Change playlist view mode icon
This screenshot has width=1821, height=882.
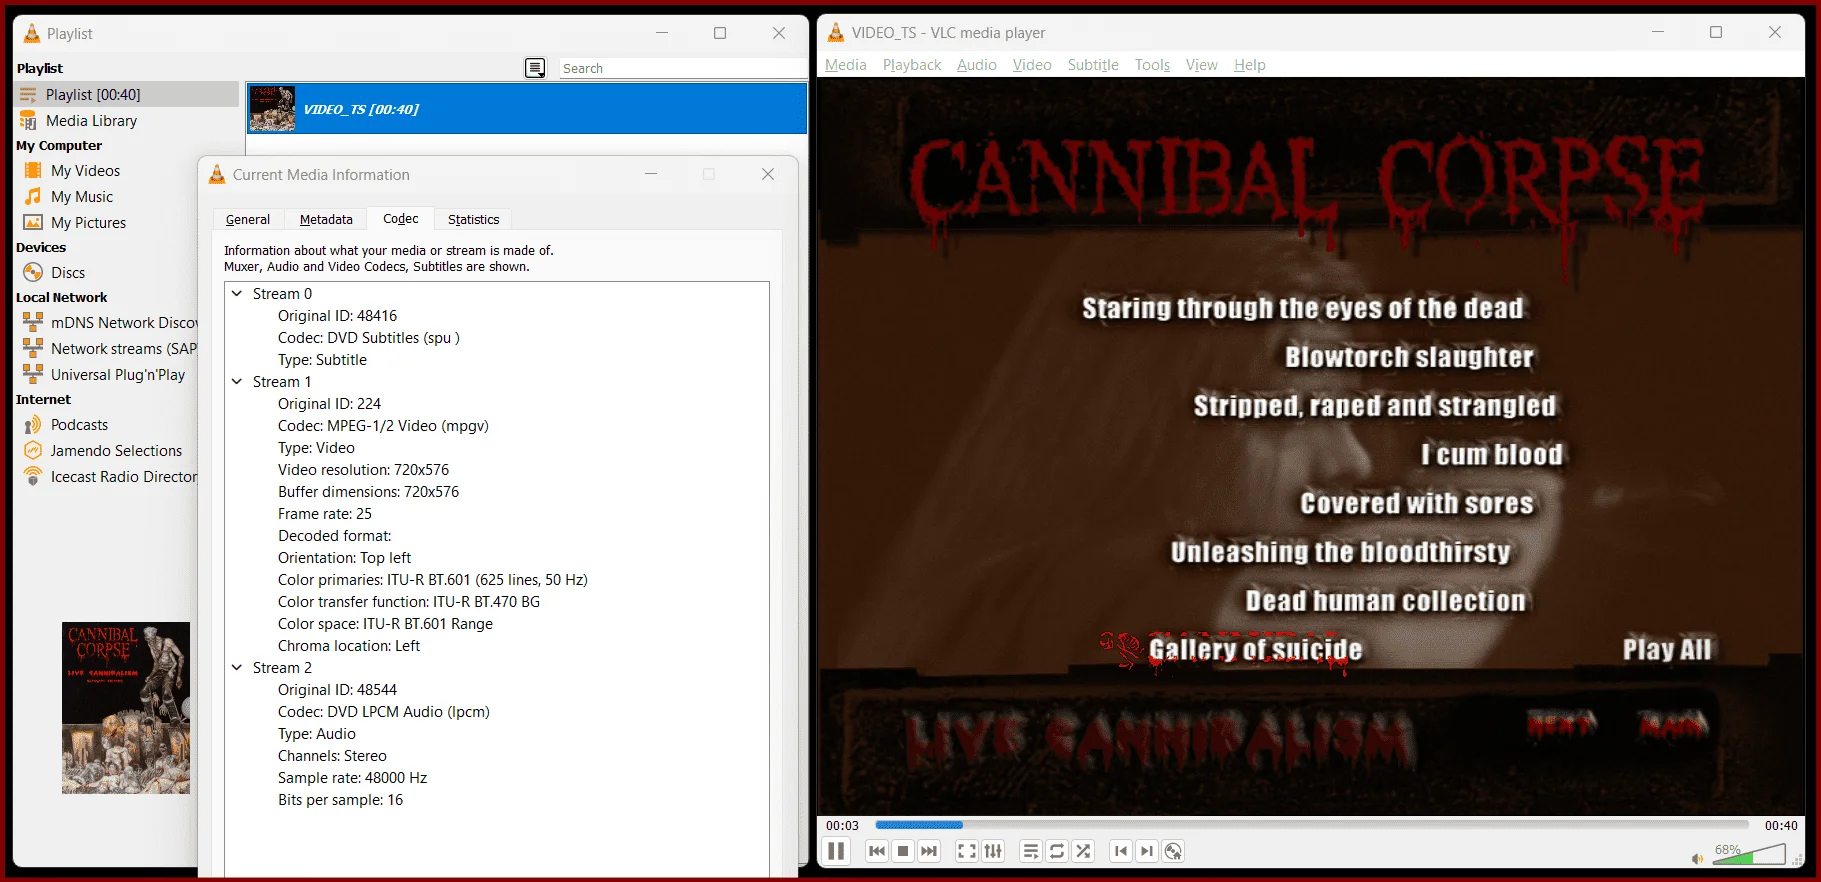coord(536,68)
